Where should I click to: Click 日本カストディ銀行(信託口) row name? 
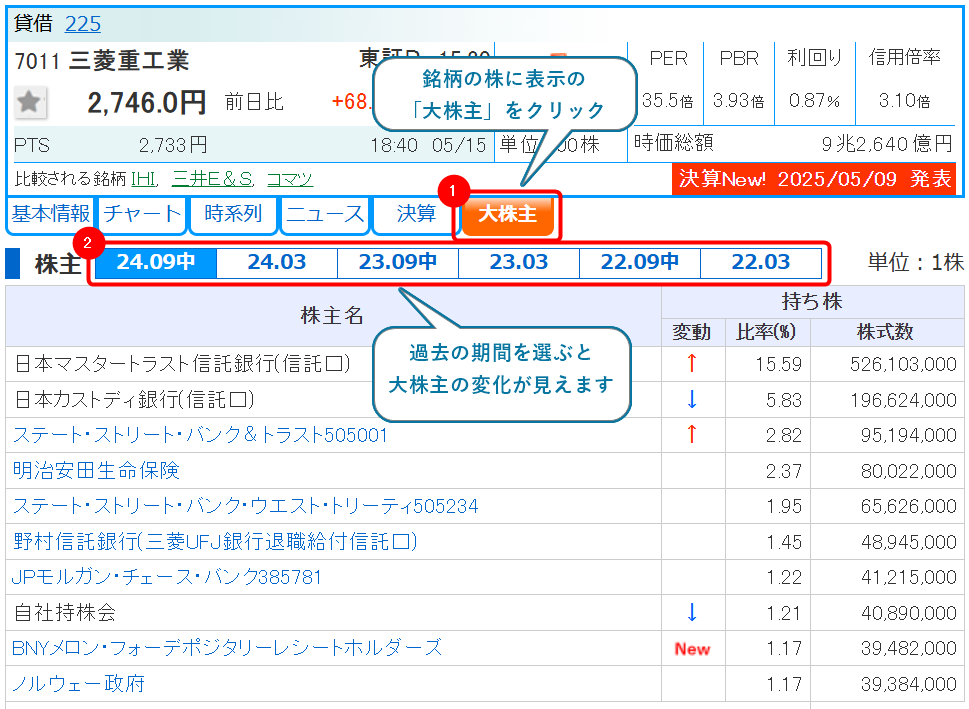coord(134,400)
